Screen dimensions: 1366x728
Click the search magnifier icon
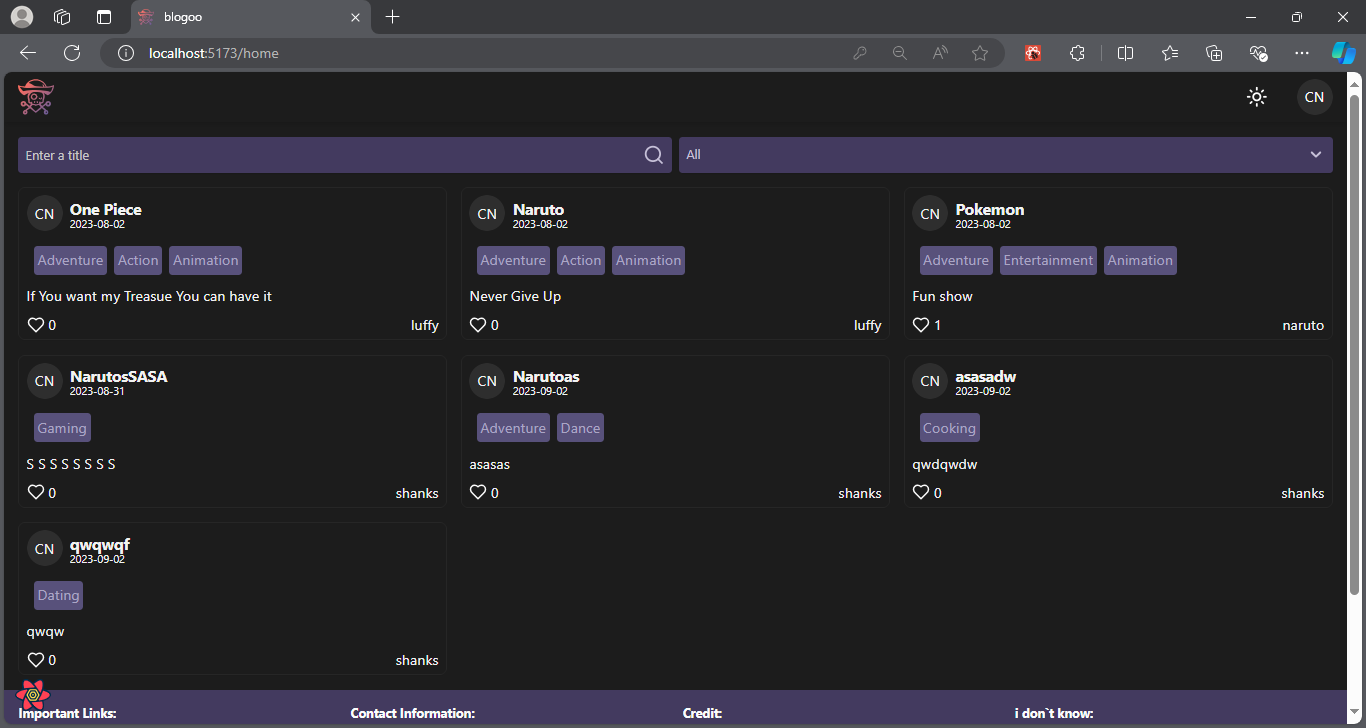click(653, 155)
